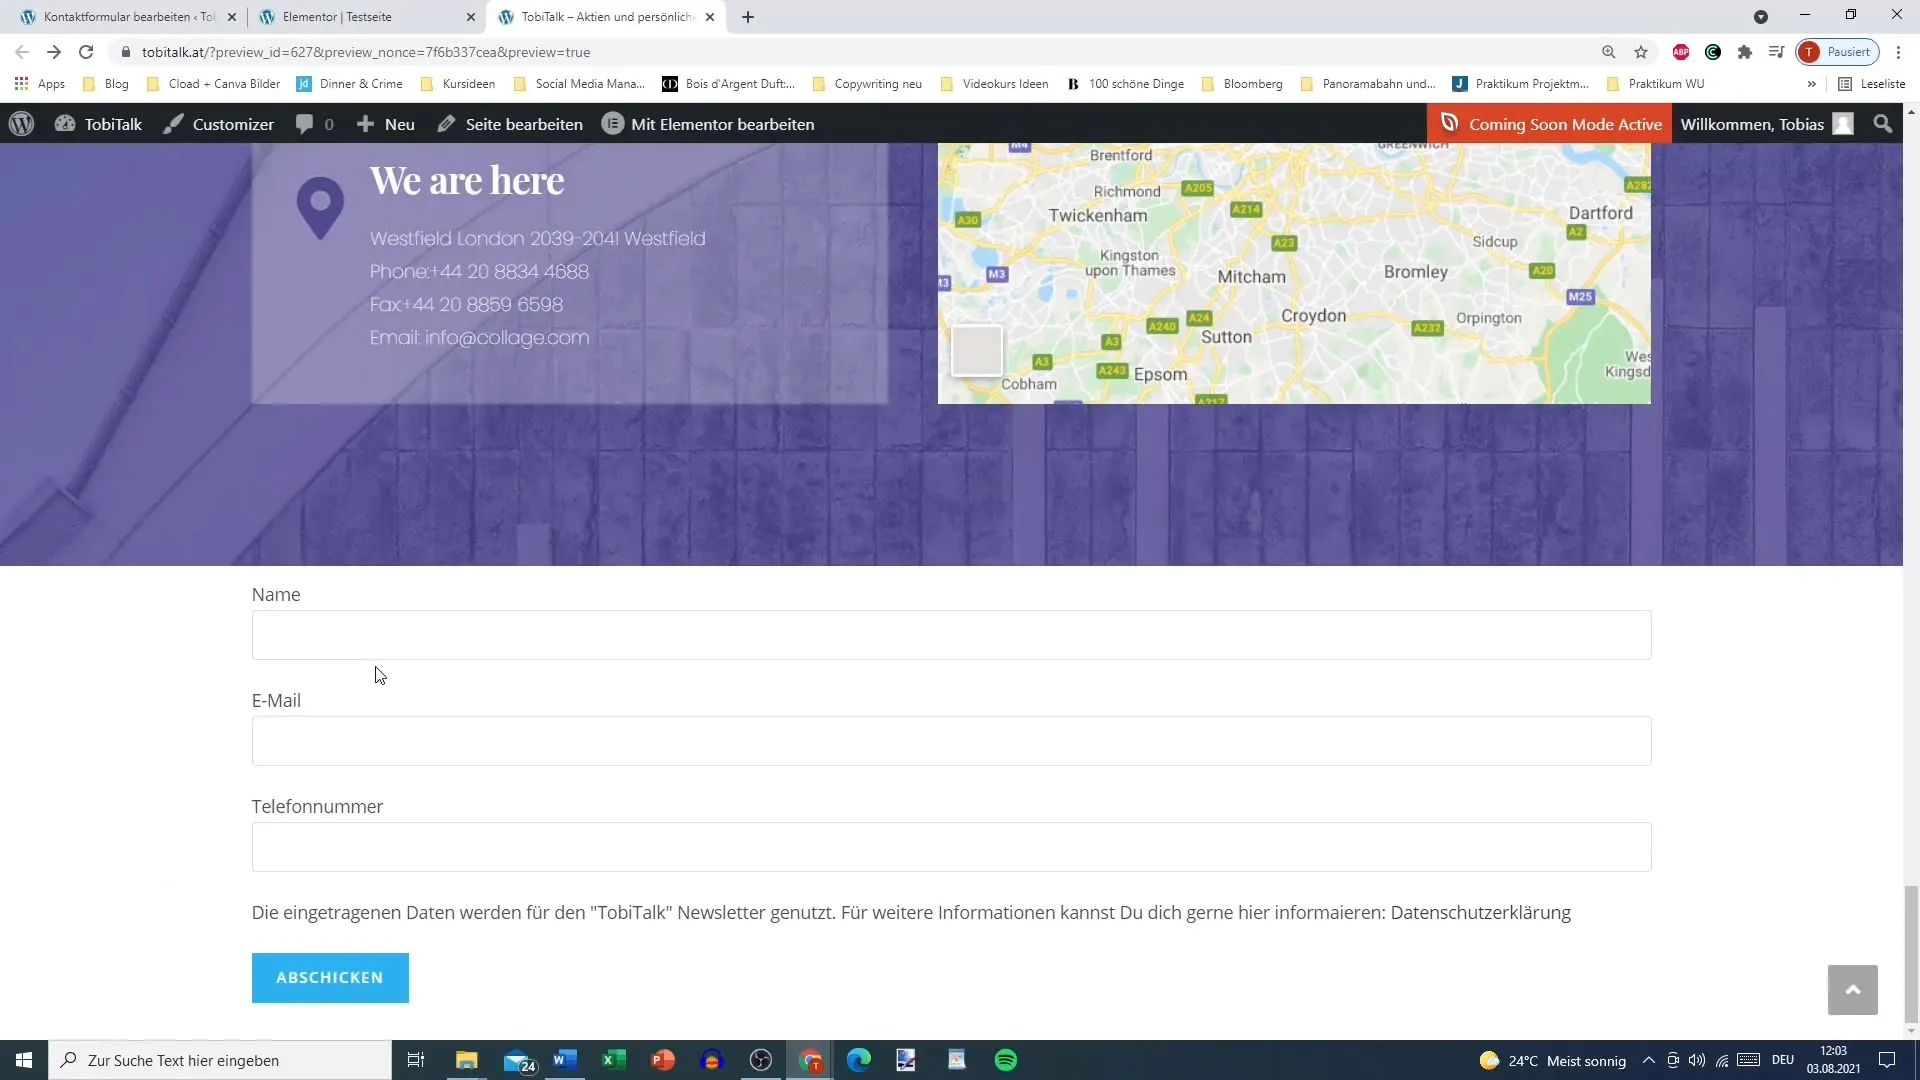Click the ABSCHICKEN submit button

point(330,978)
